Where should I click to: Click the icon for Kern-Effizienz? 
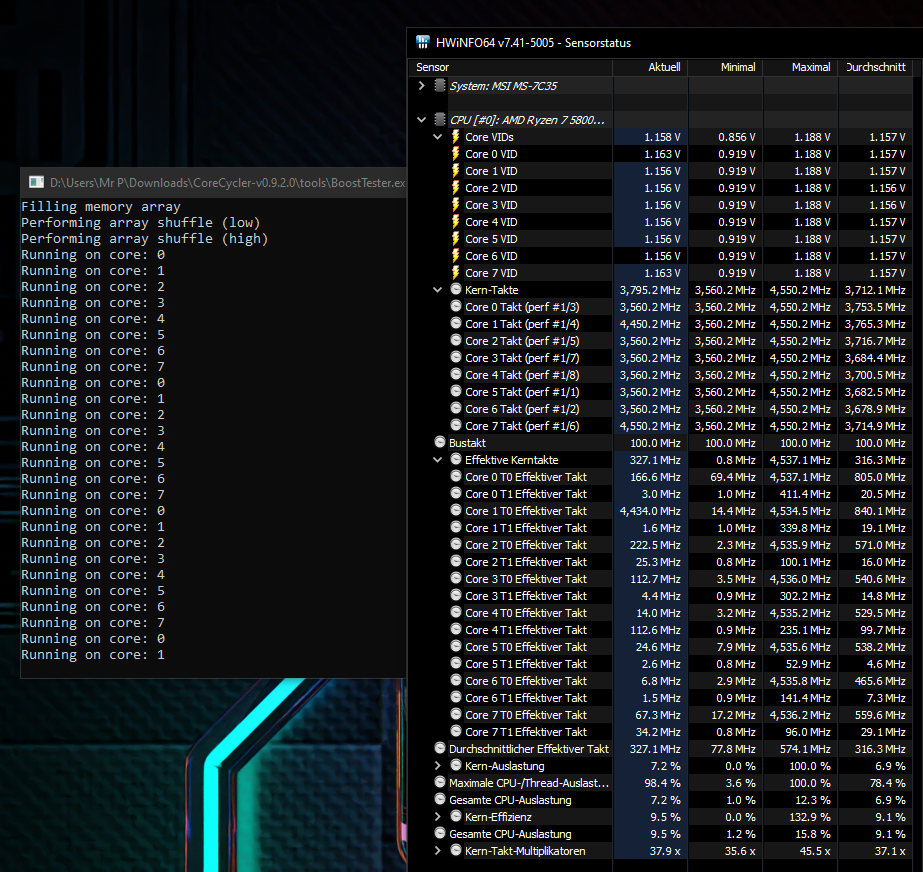[x=456, y=816]
